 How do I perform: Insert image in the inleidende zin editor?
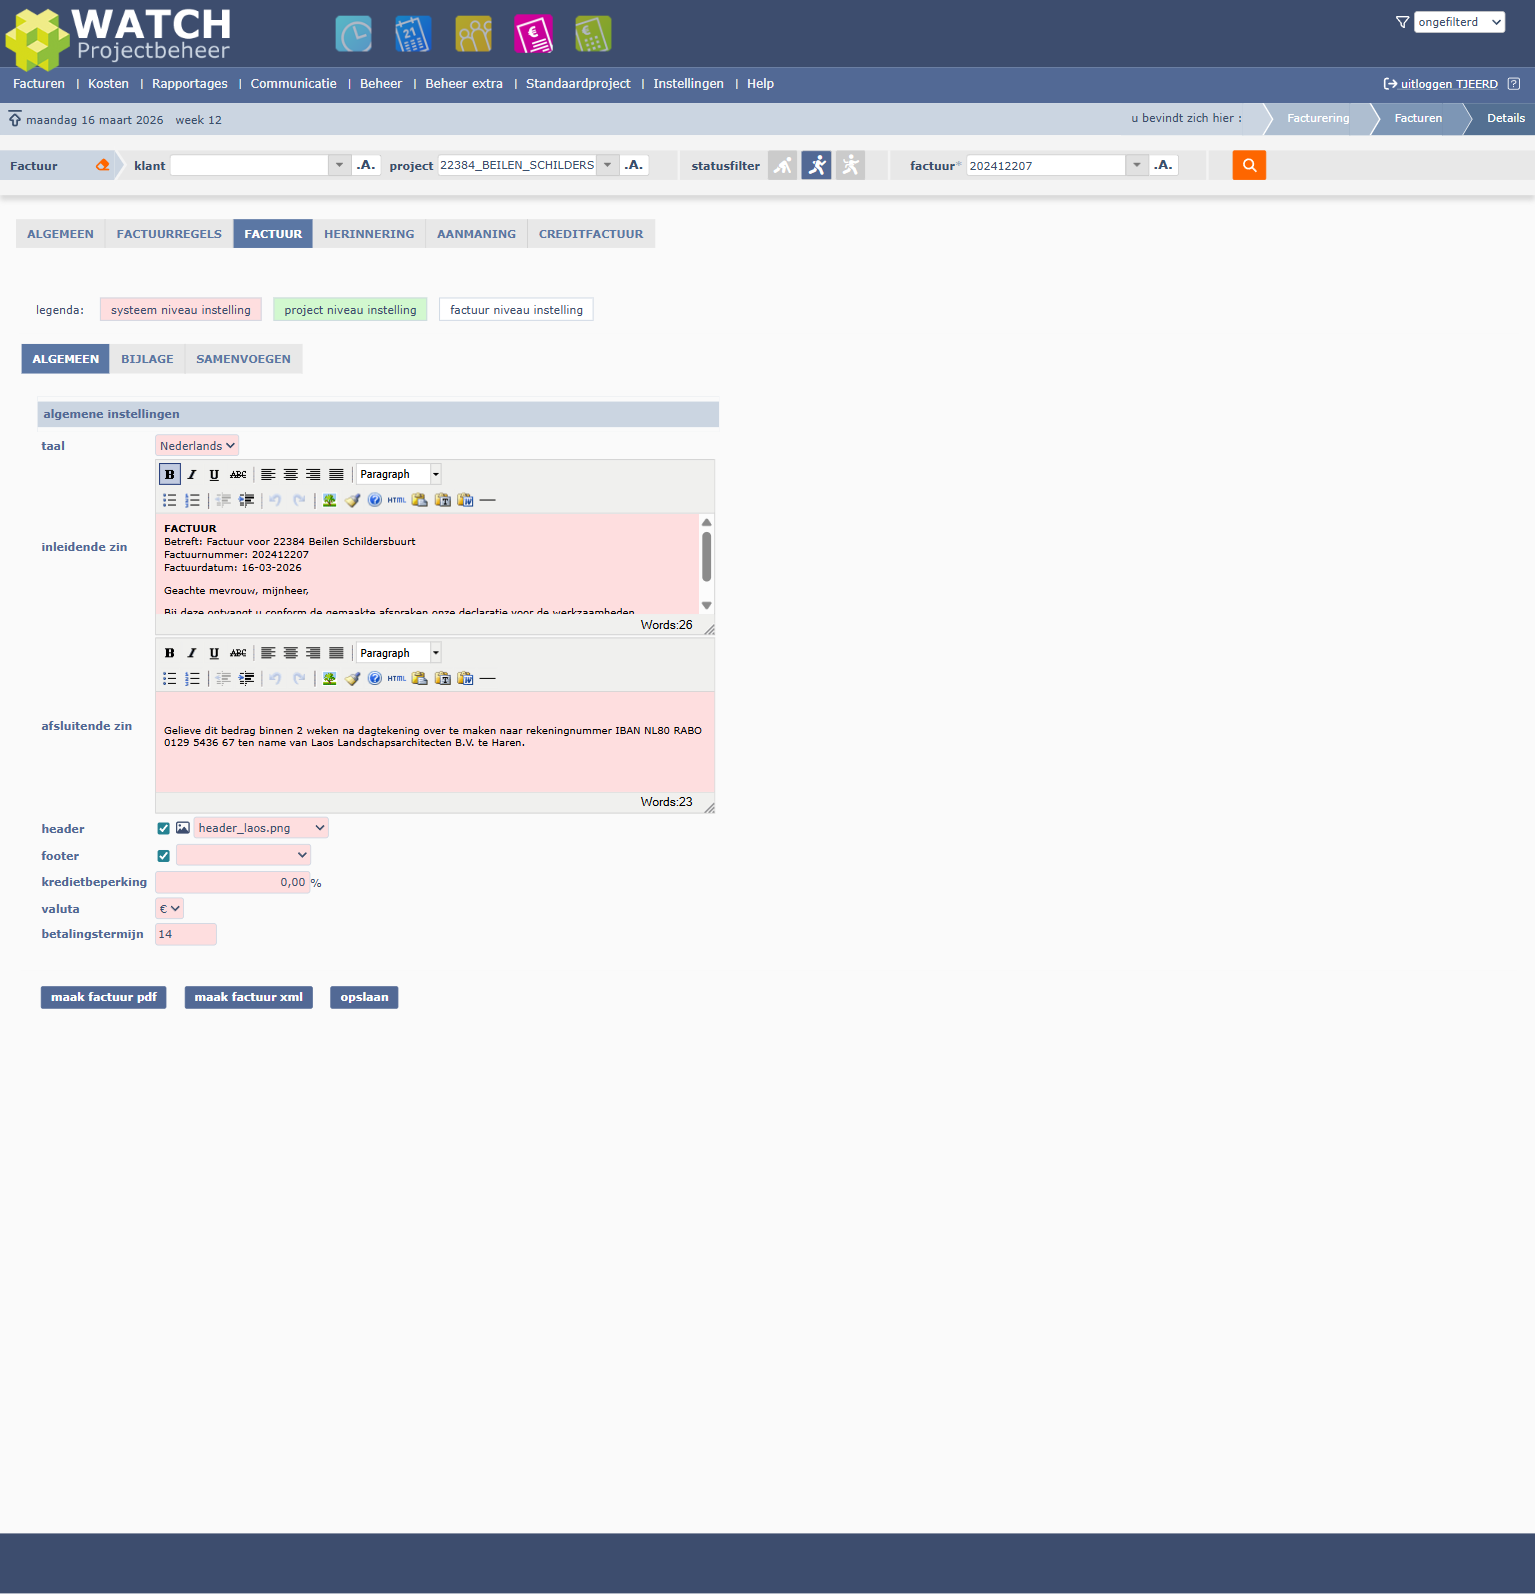[x=329, y=500]
